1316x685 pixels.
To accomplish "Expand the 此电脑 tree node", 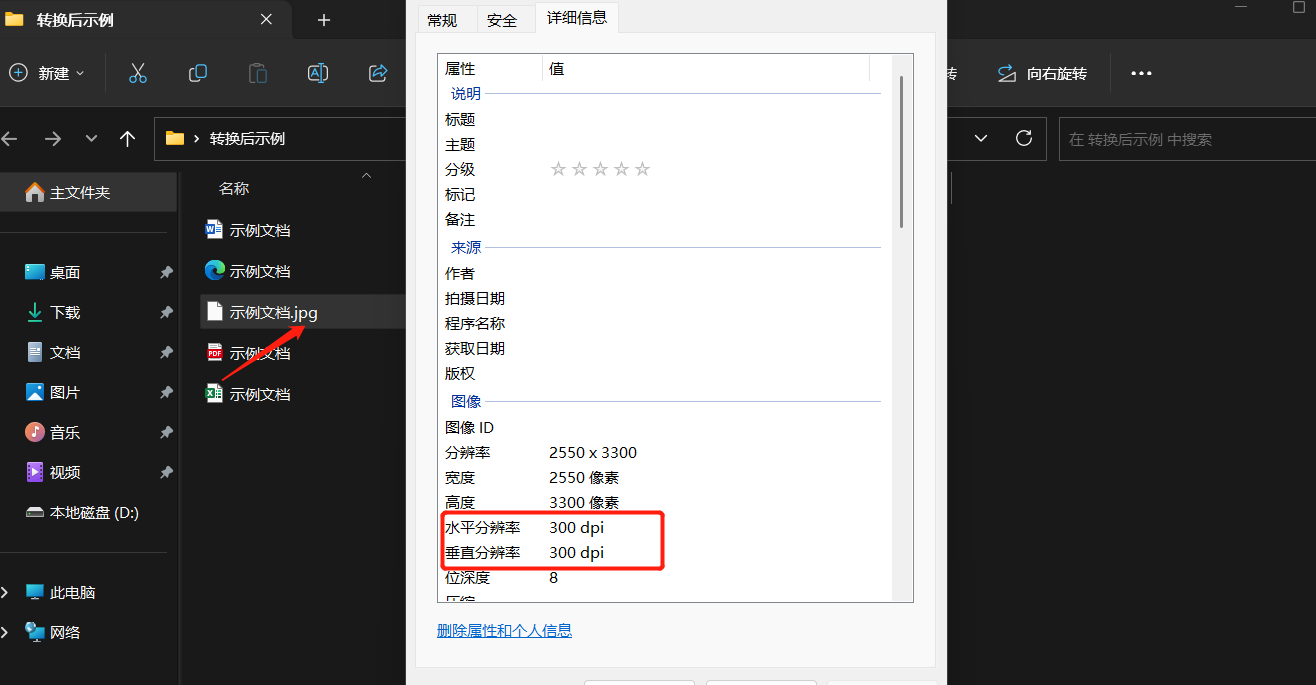I will click(x=6, y=592).
